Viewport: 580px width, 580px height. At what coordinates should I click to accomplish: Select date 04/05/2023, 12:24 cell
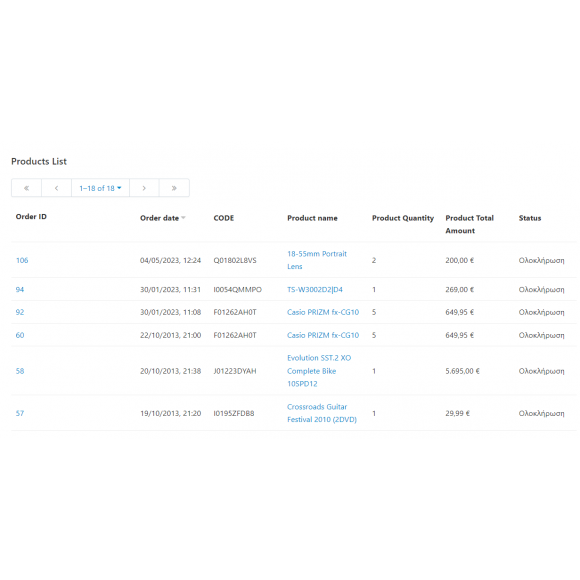click(171, 260)
